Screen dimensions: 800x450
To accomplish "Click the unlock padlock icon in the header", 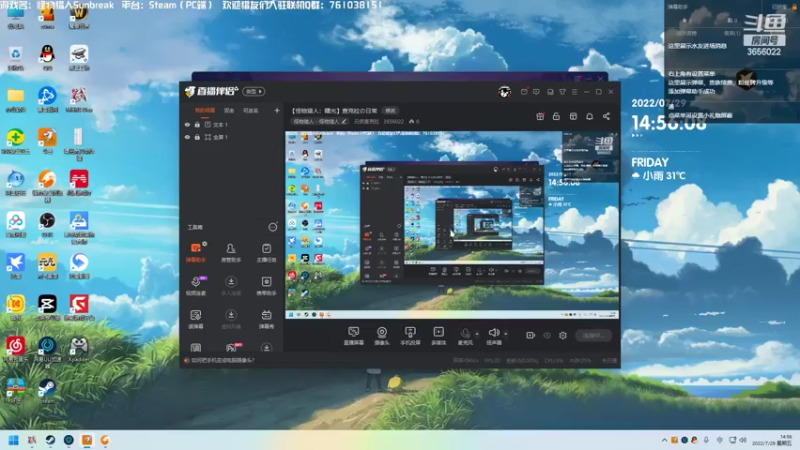I will click(556, 116).
